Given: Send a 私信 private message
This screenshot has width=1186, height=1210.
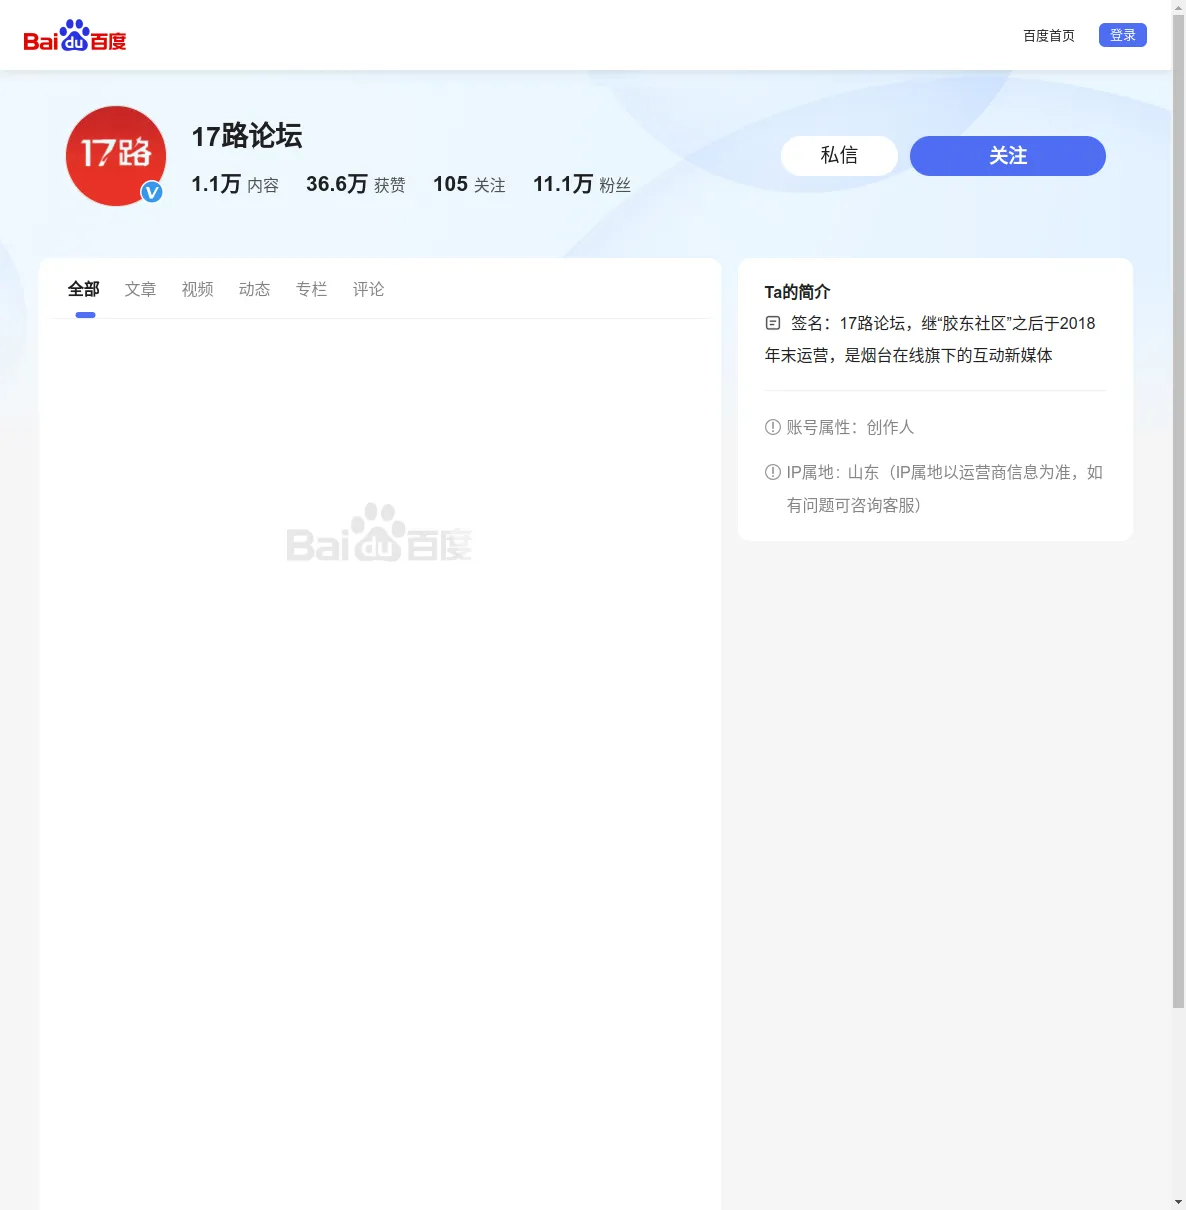Looking at the screenshot, I should 839,156.
